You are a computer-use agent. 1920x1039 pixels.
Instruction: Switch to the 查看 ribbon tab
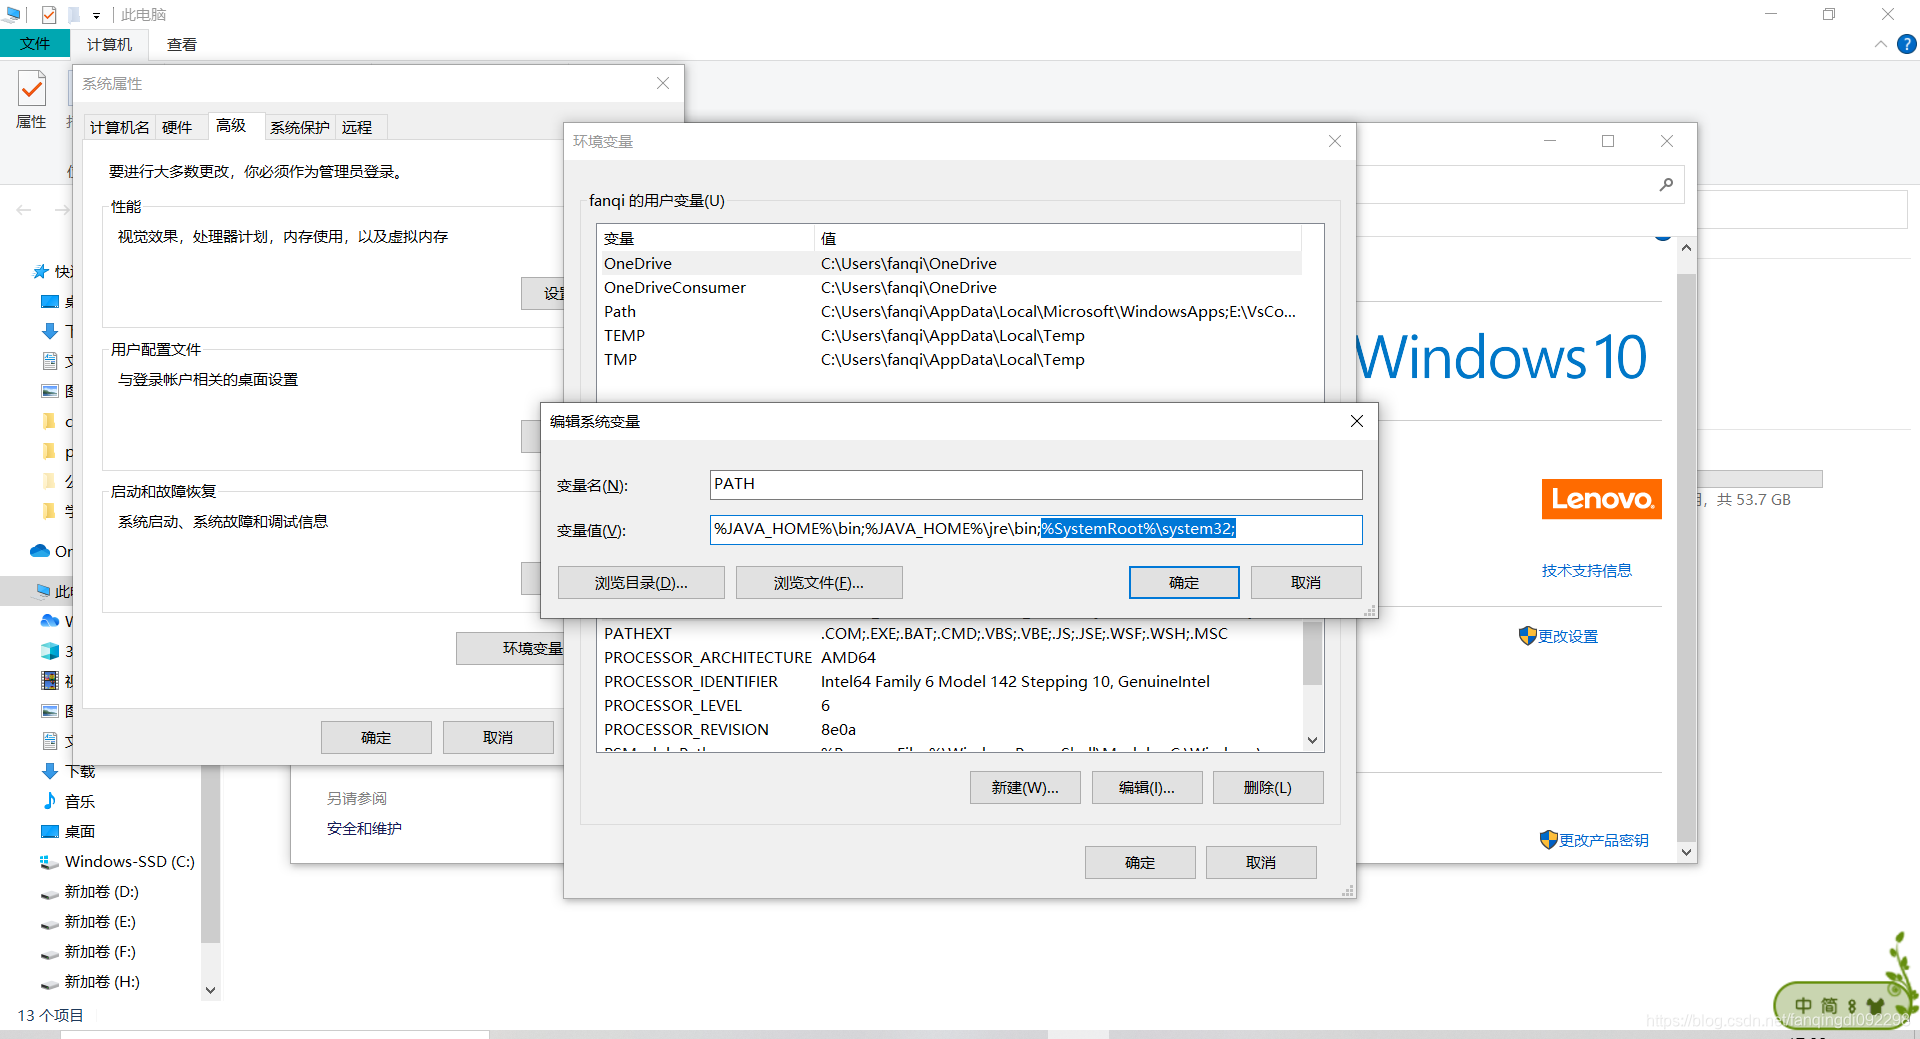coord(182,45)
